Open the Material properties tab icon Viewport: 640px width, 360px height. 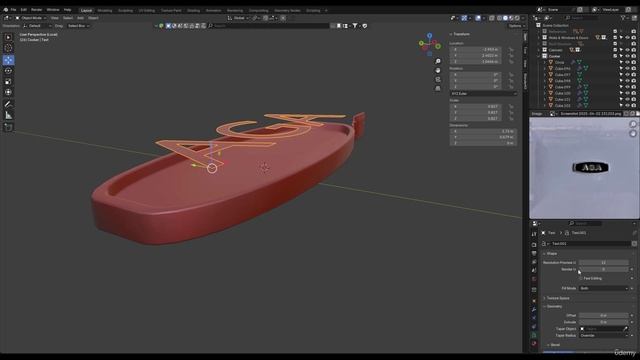(x=534, y=344)
